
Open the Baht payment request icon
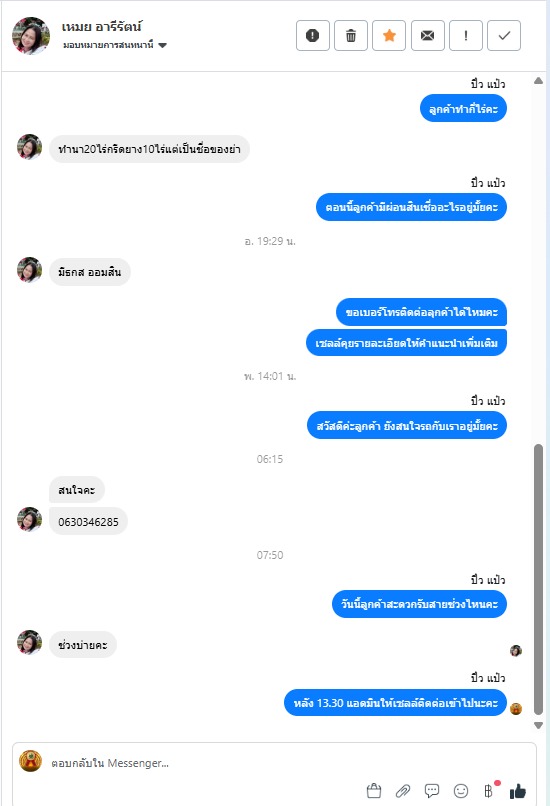[x=489, y=790]
